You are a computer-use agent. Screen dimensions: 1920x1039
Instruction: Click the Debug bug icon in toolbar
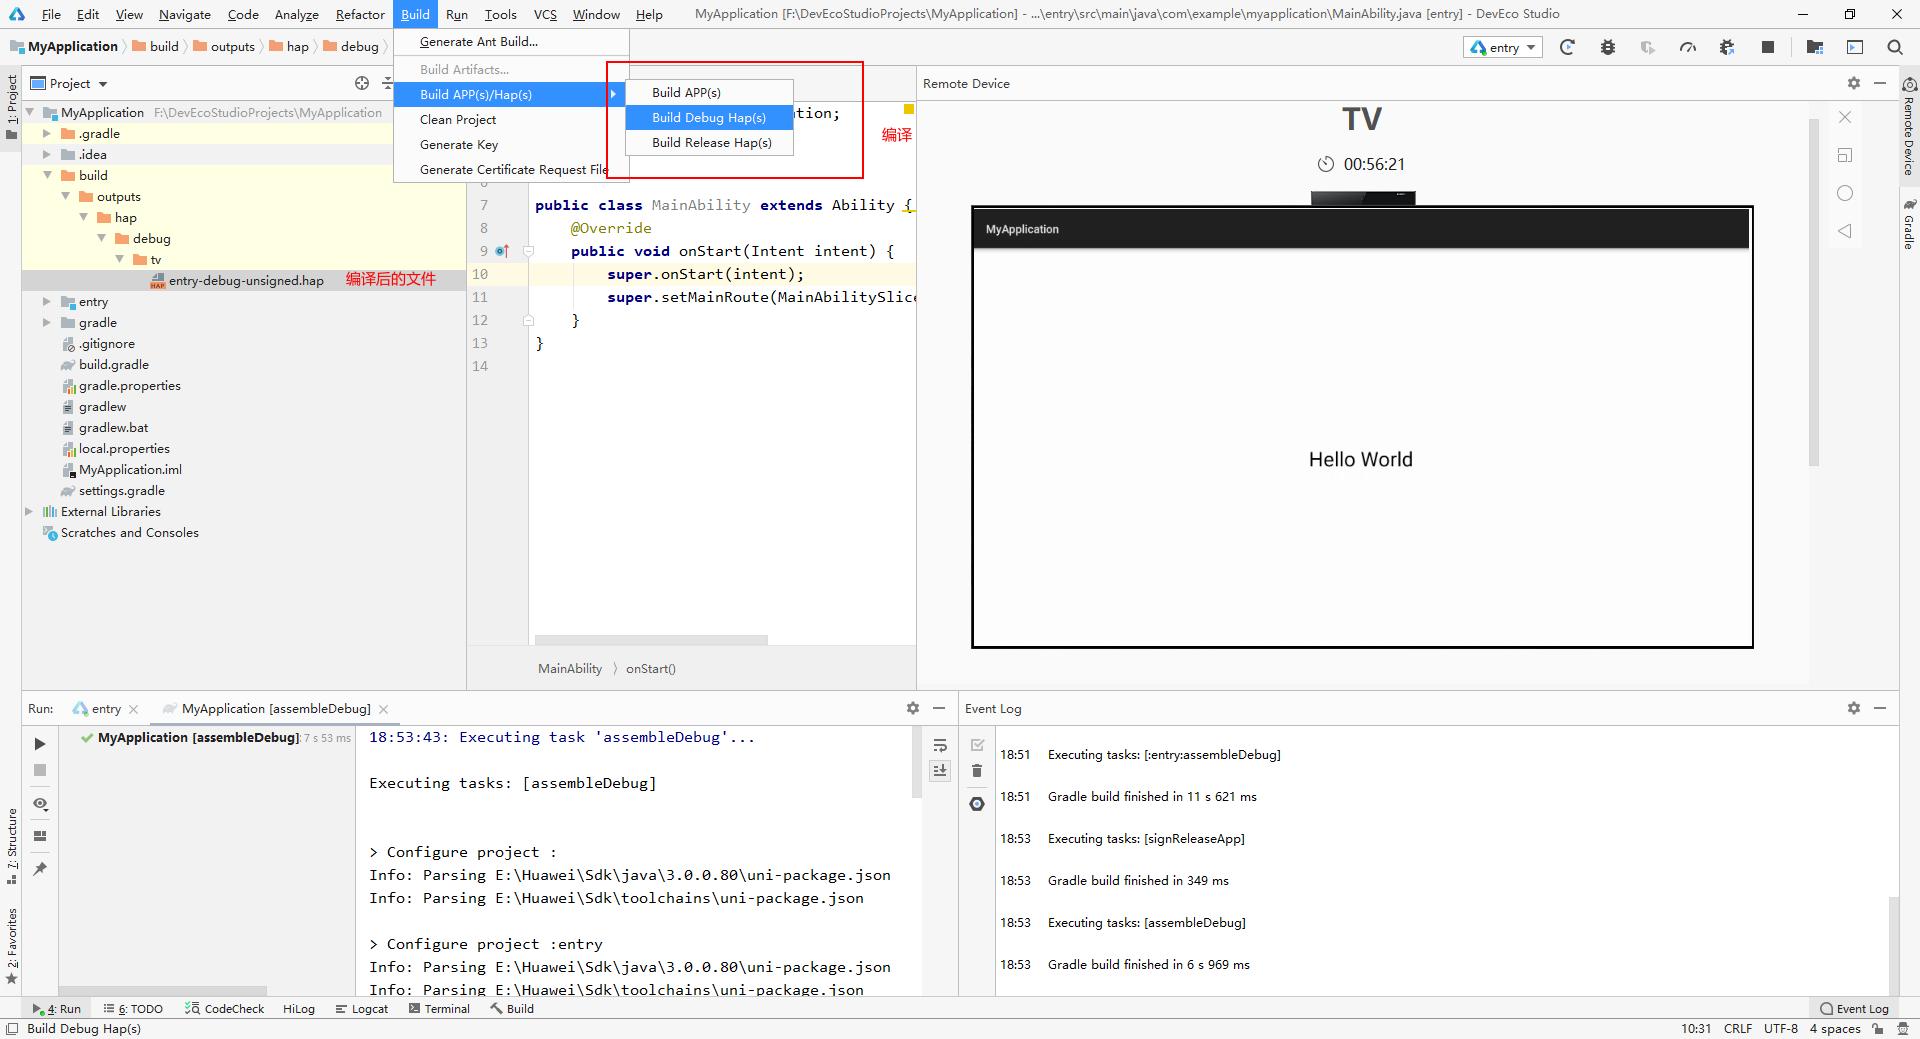point(1608,47)
